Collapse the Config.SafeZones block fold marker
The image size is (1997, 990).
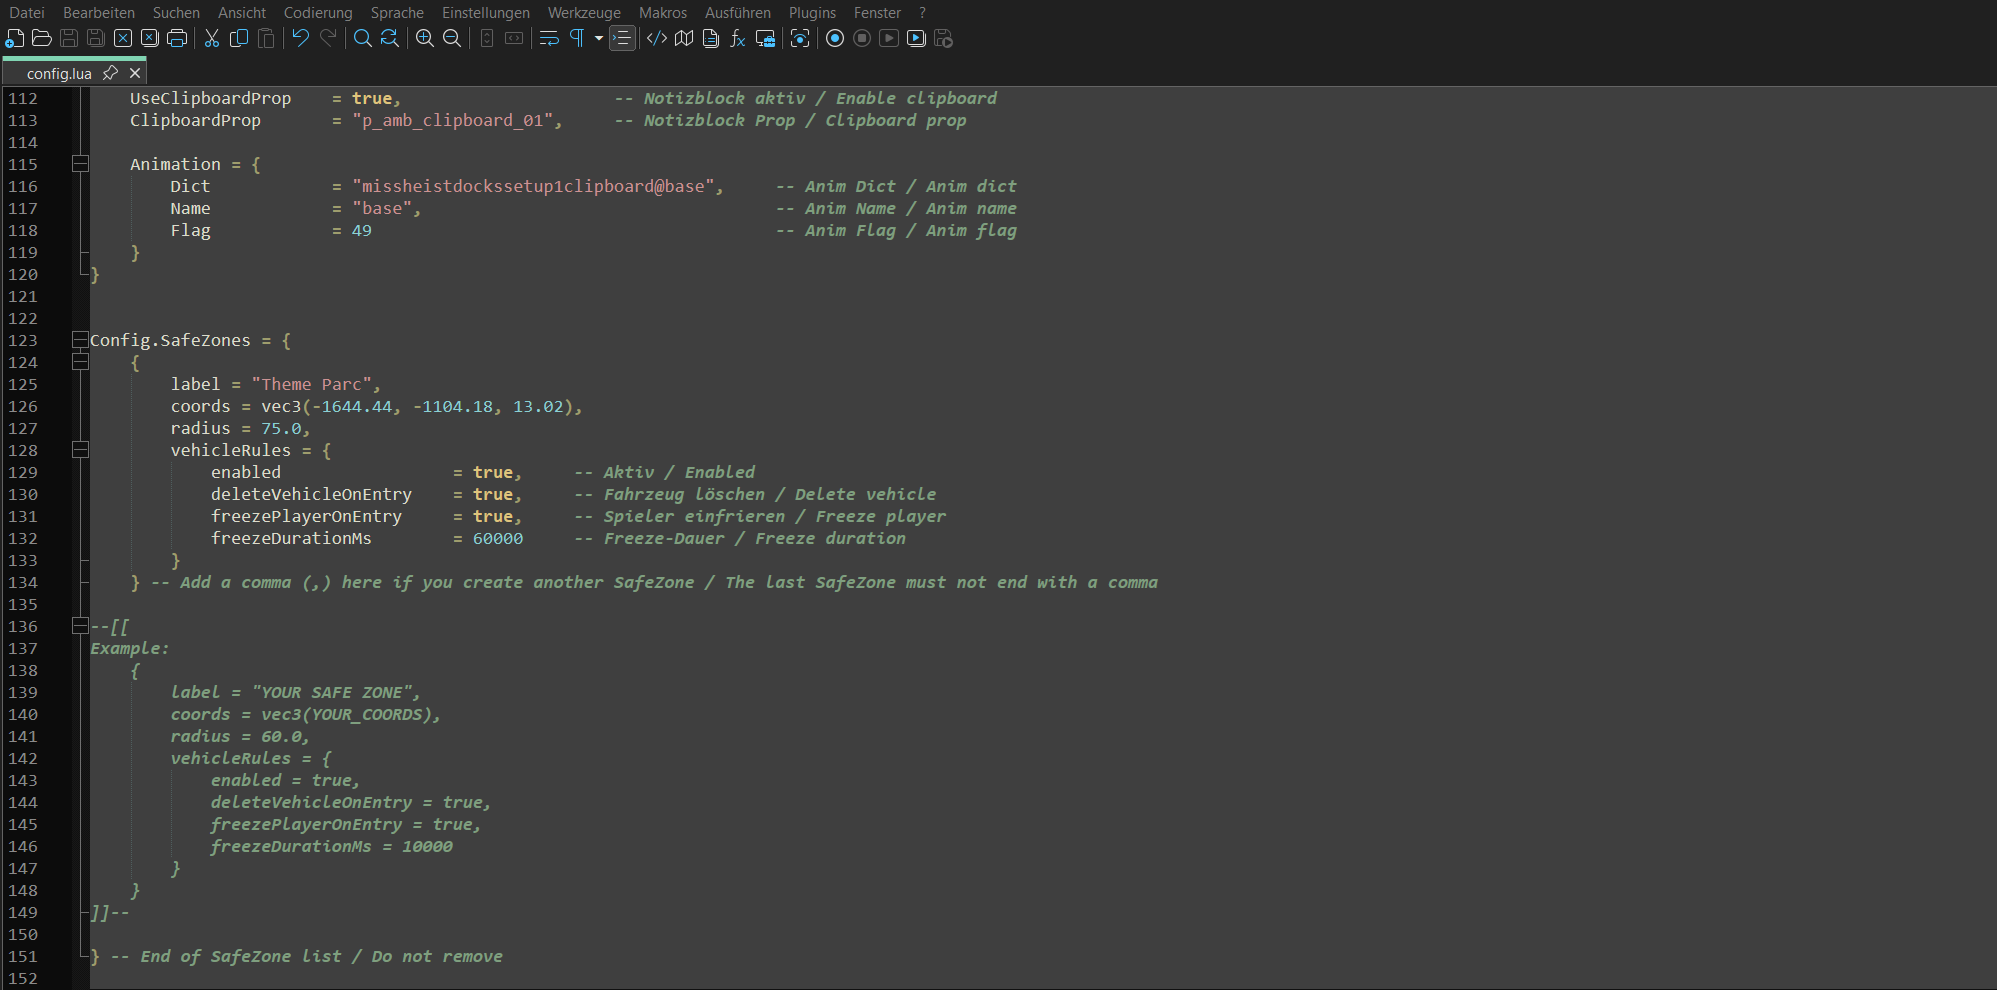point(80,340)
